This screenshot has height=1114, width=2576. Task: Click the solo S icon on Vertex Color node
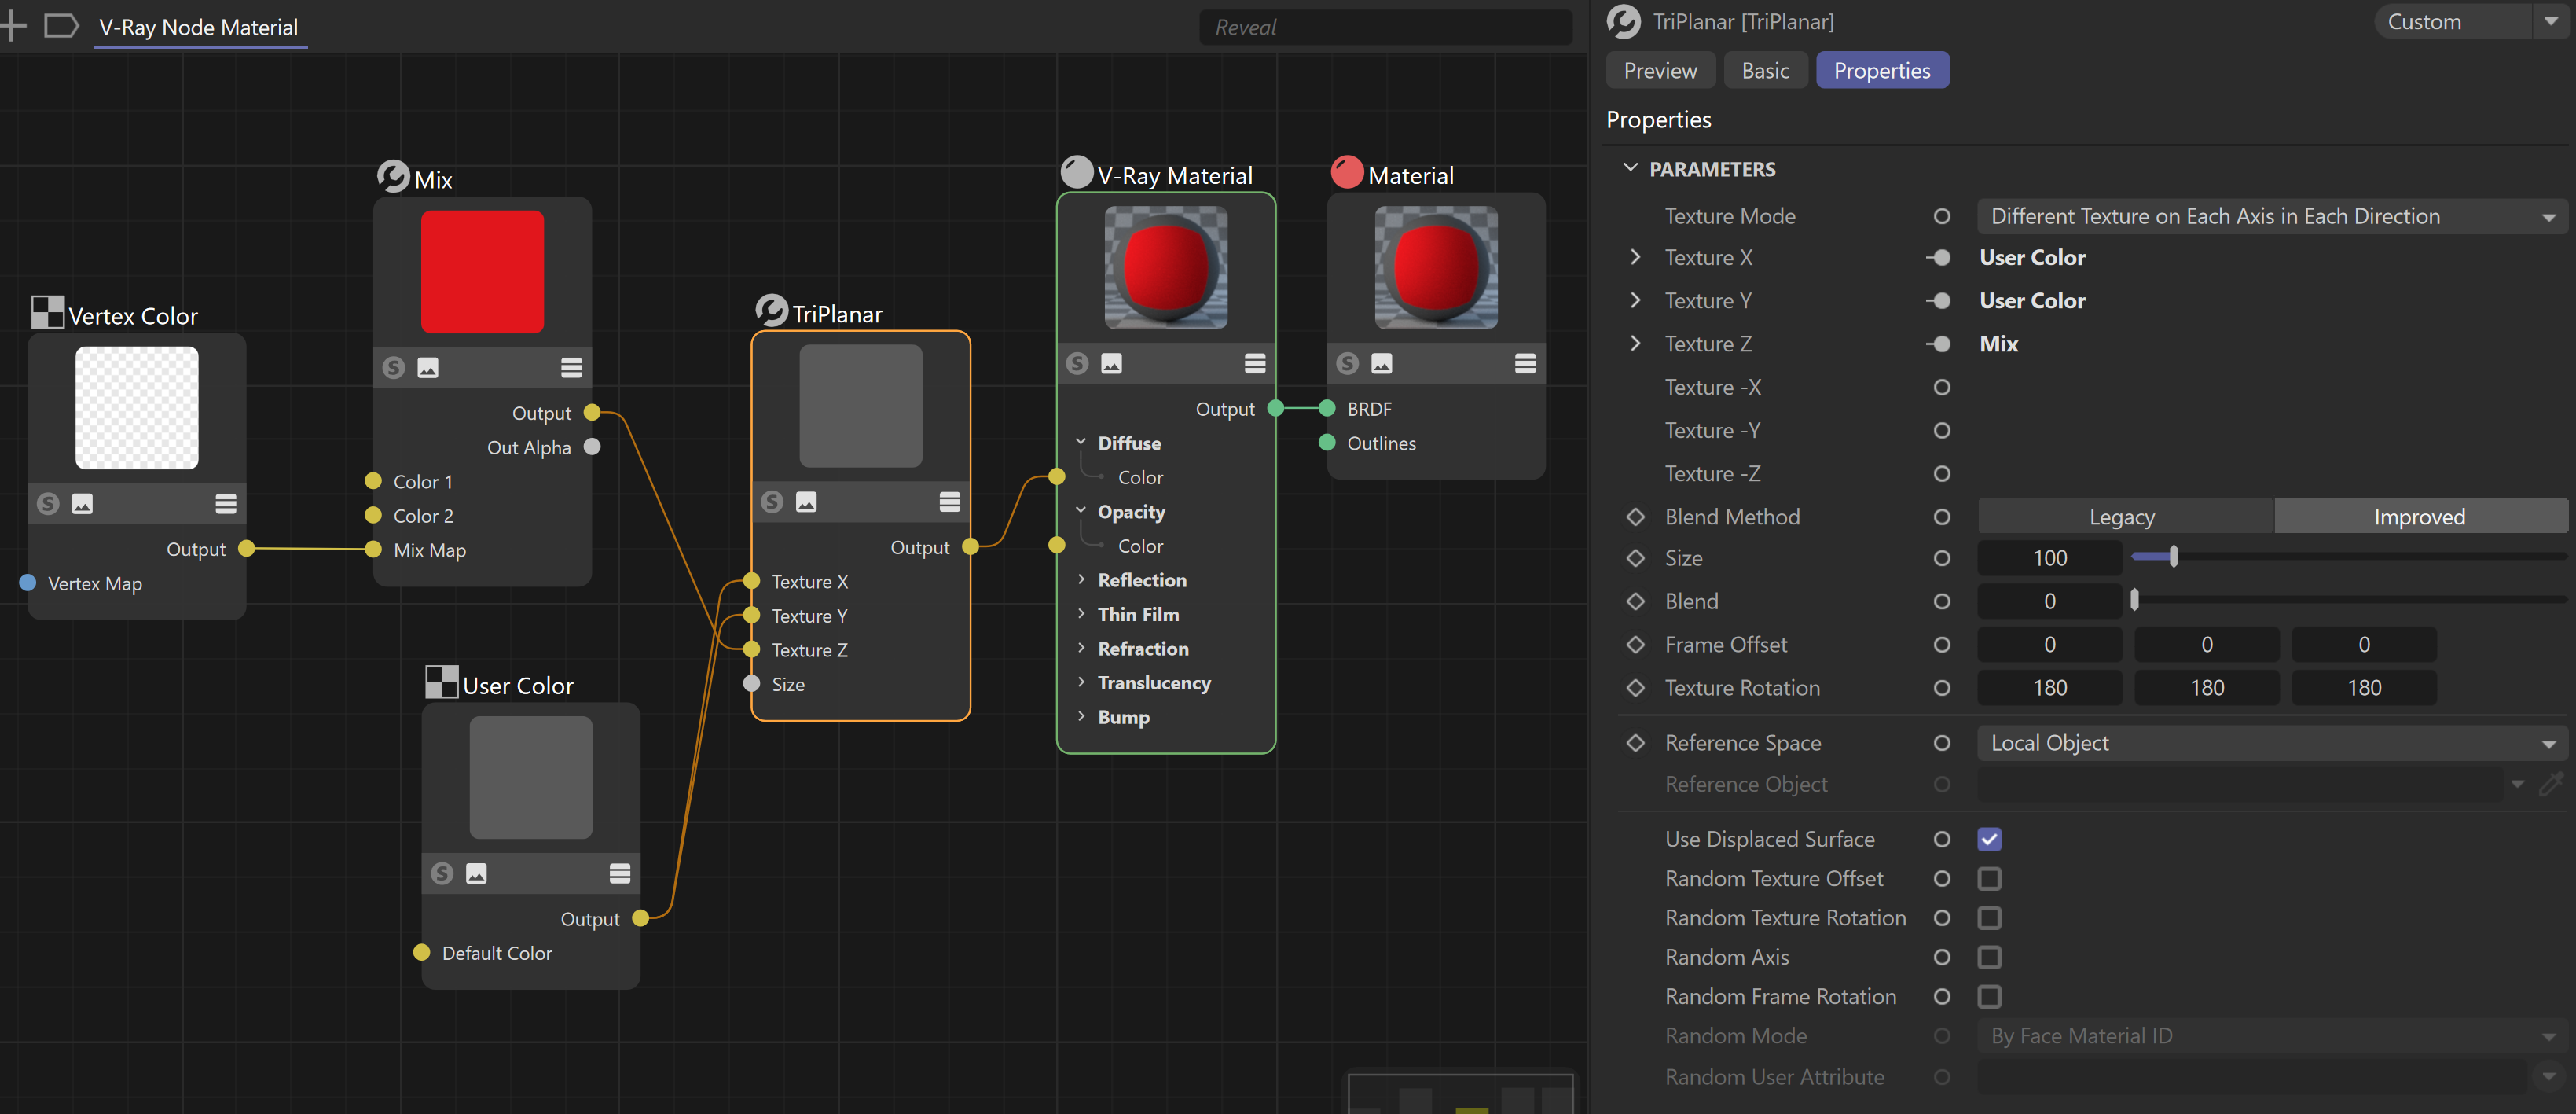point(48,504)
